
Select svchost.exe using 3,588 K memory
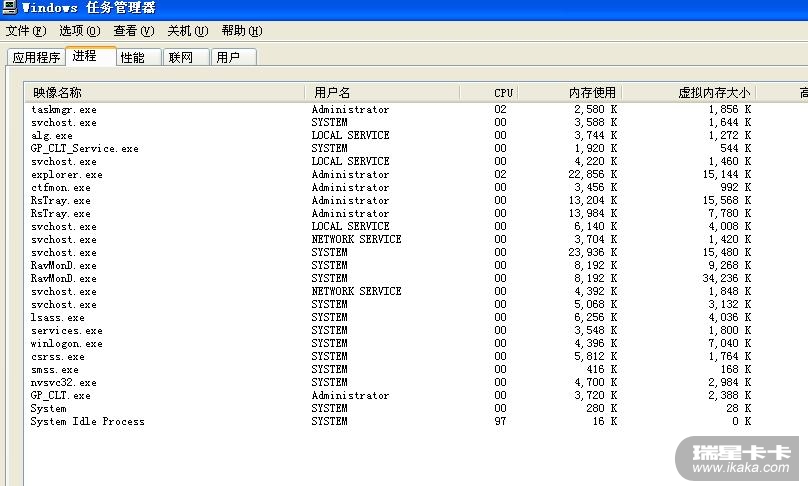tap(63, 123)
